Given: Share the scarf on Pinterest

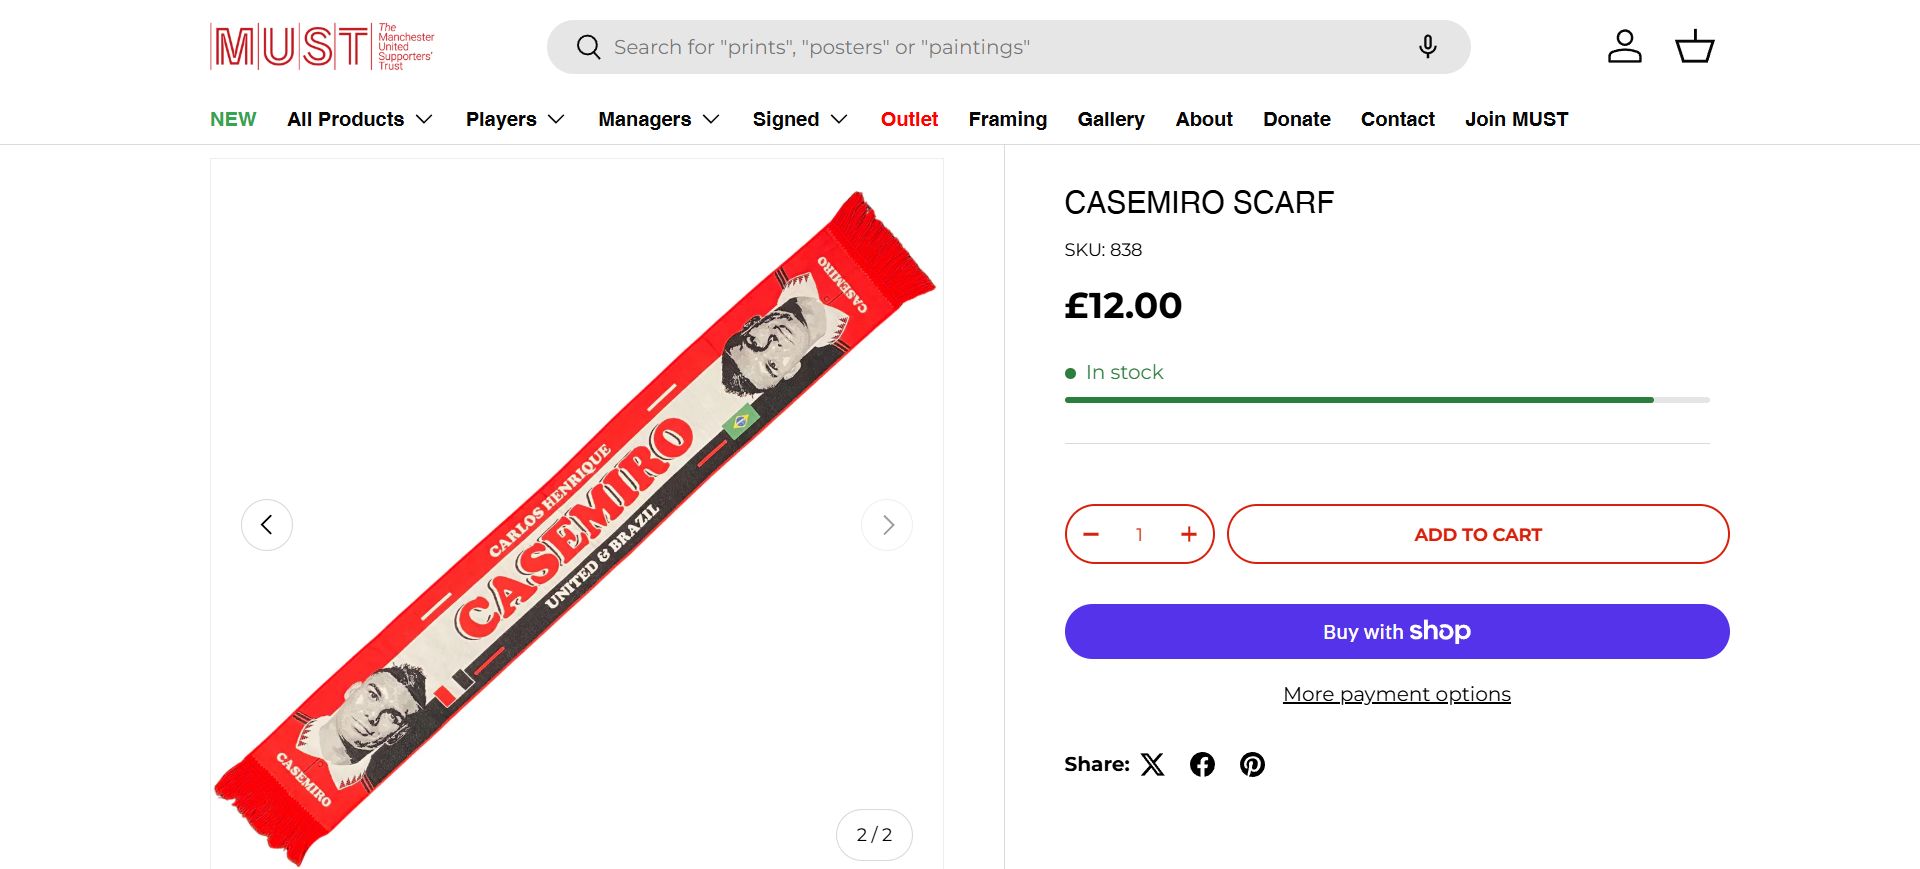Looking at the screenshot, I should (1252, 765).
